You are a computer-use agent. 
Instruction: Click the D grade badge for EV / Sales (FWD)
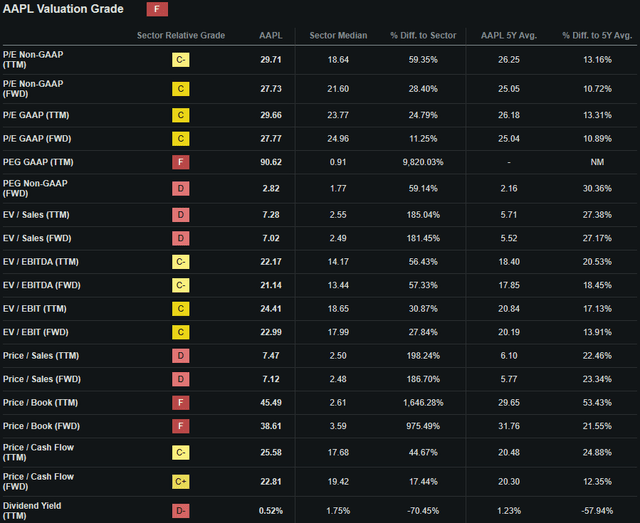(x=180, y=238)
